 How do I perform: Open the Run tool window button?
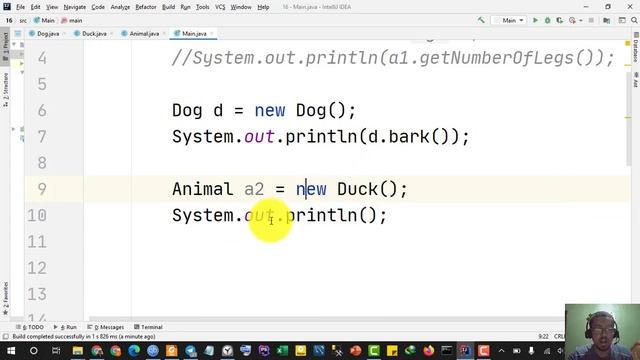click(x=65, y=327)
